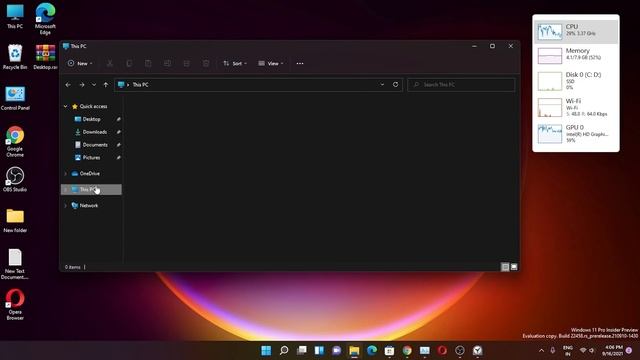
Task: Select CPU in the performance widget
Action: point(576,31)
